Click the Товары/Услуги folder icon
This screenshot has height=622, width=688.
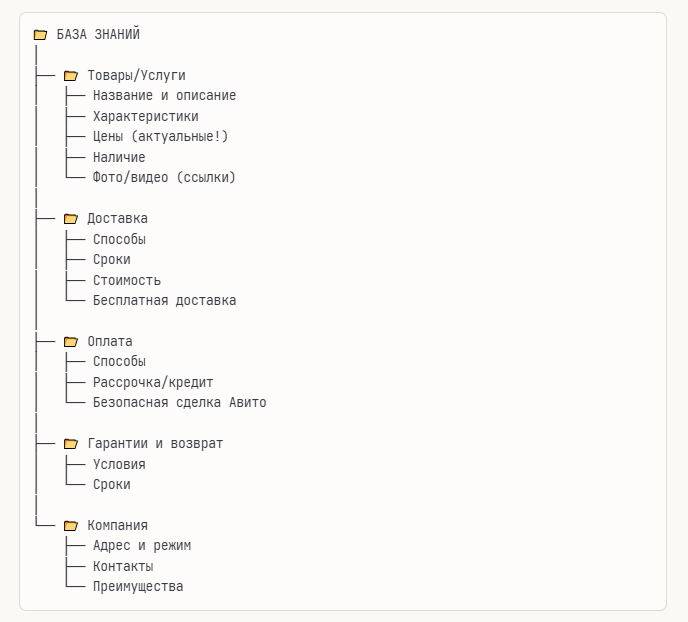(x=71, y=76)
